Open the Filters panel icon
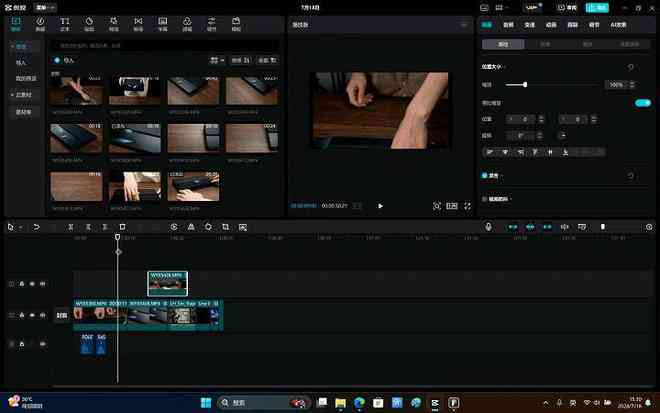Screen dimensions: 660x413 [187, 24]
